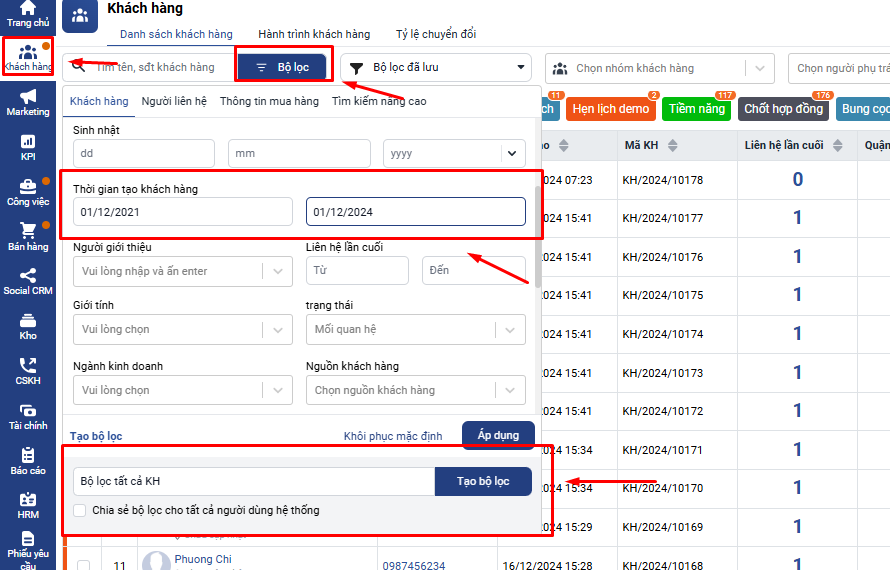Screen dimensions: 890x570
Task: Open Social CRM share icon
Action: coord(27,281)
